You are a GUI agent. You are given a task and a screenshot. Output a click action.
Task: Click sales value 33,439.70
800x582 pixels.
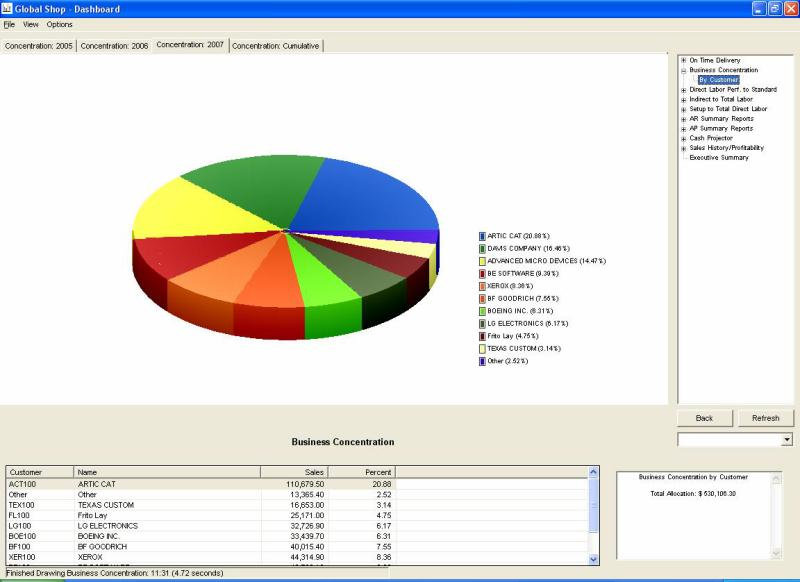[306, 536]
